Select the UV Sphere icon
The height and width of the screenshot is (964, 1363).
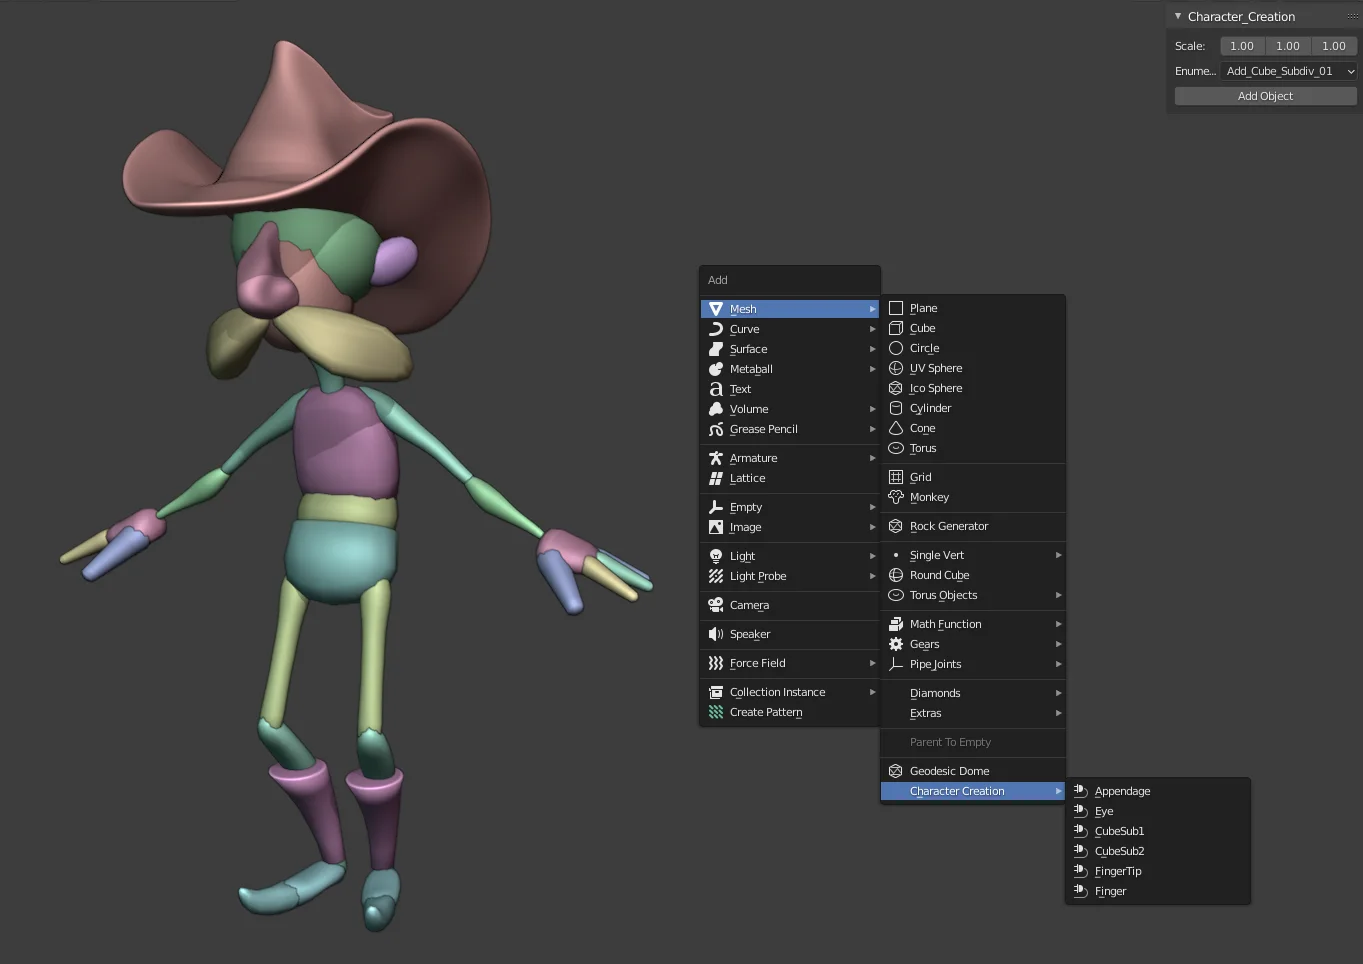[896, 368]
